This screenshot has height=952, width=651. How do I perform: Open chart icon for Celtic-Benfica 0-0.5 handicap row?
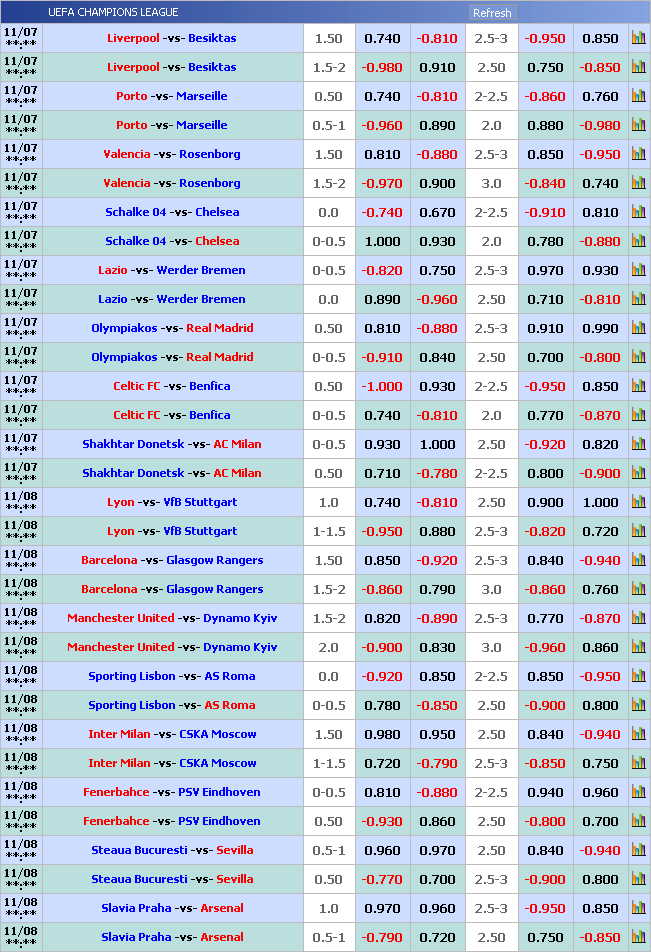point(638,416)
